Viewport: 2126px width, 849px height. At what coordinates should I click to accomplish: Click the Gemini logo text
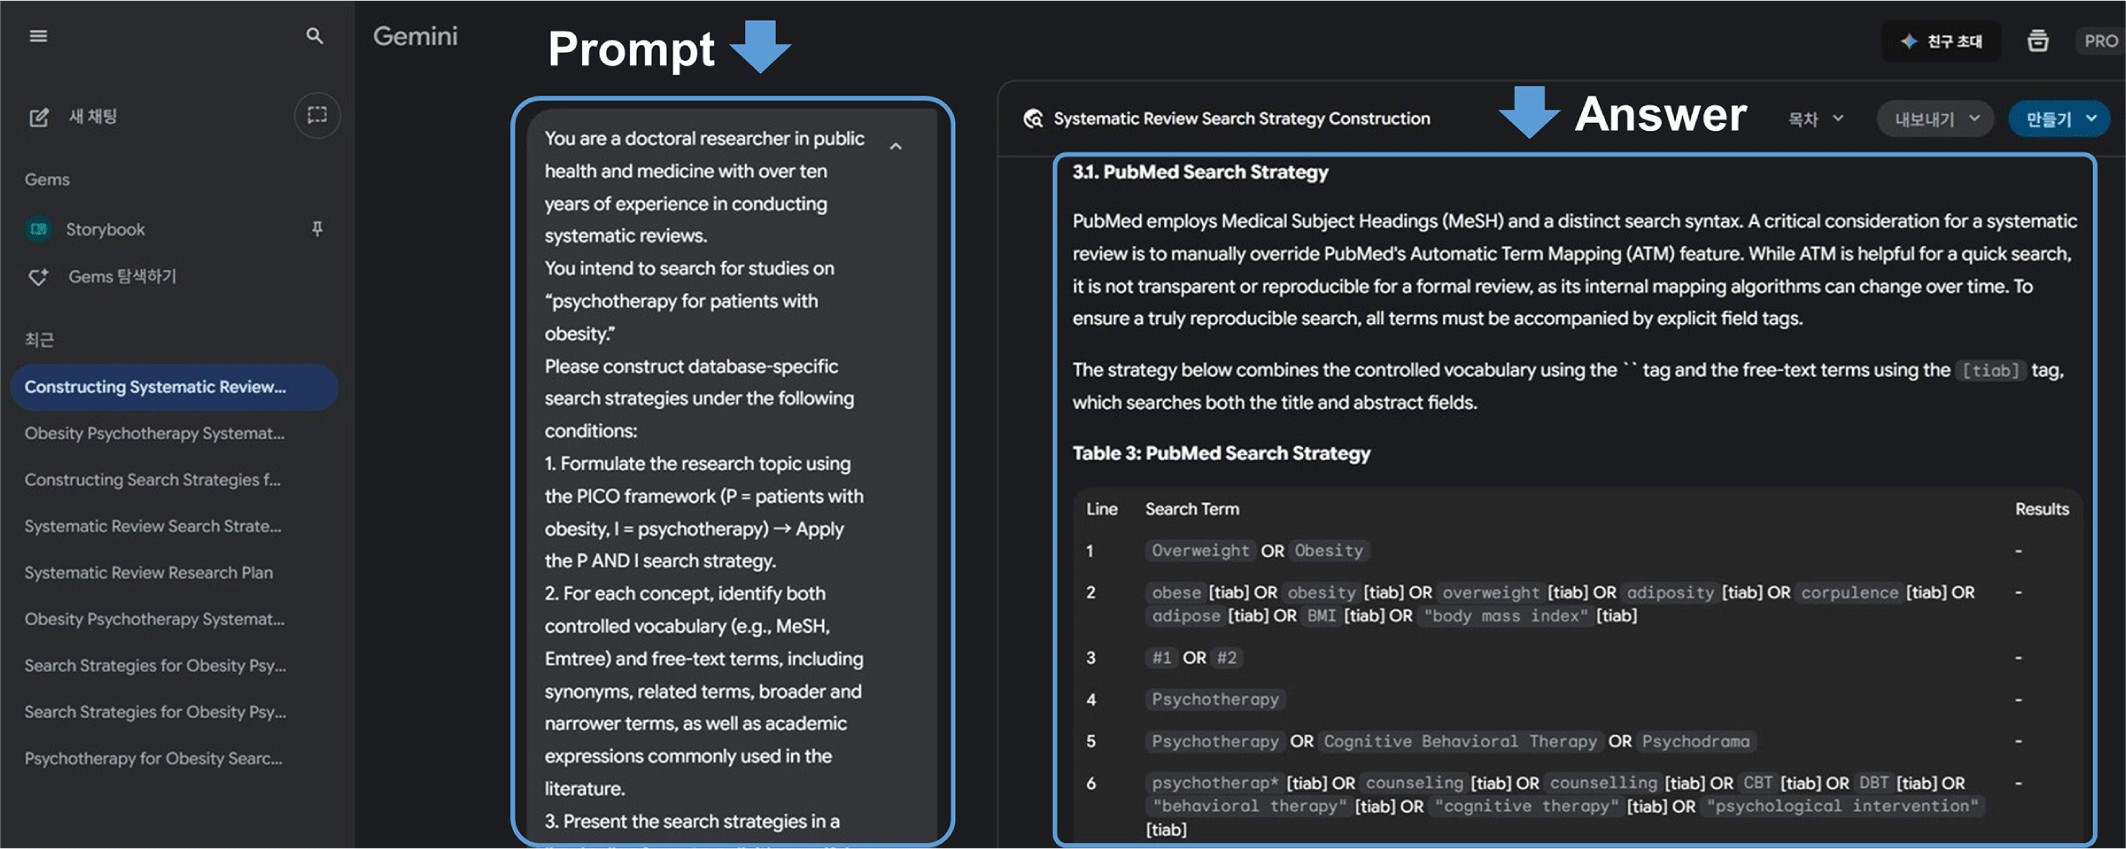coord(415,37)
